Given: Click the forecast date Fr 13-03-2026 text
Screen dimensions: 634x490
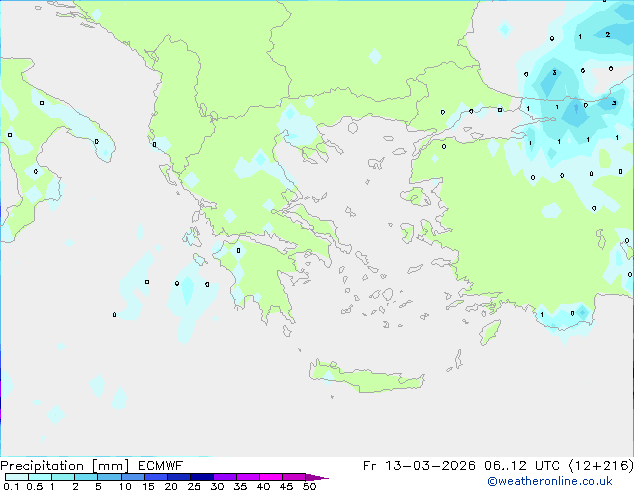Looking at the screenshot, I should point(419,466).
